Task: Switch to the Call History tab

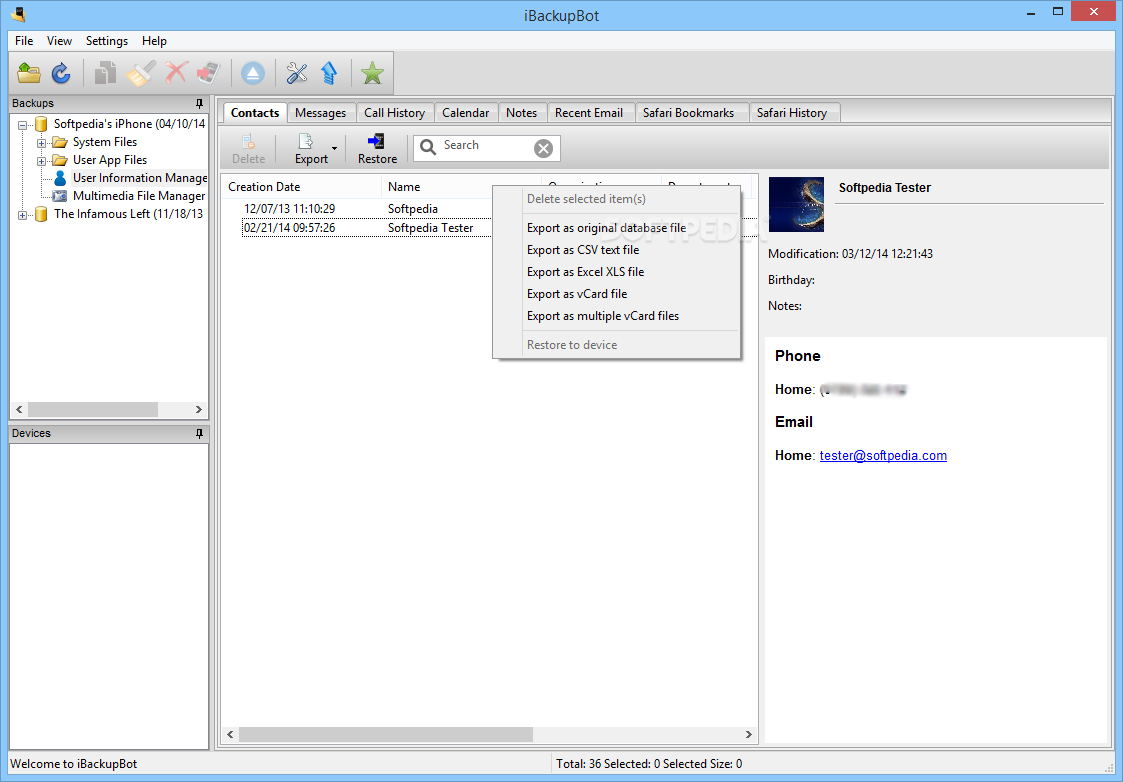Action: (x=395, y=112)
